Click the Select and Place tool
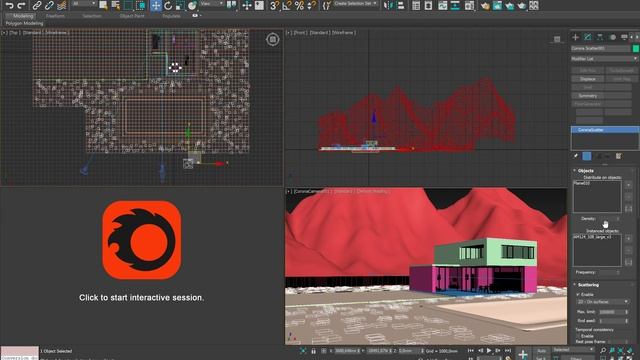The height and width of the screenshot is (360, 640). click(x=192, y=5)
